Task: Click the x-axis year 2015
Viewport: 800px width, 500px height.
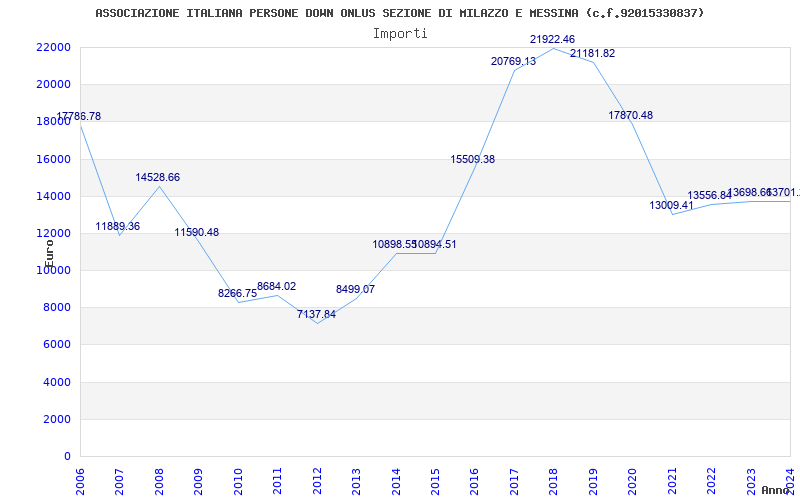Action: point(436,481)
